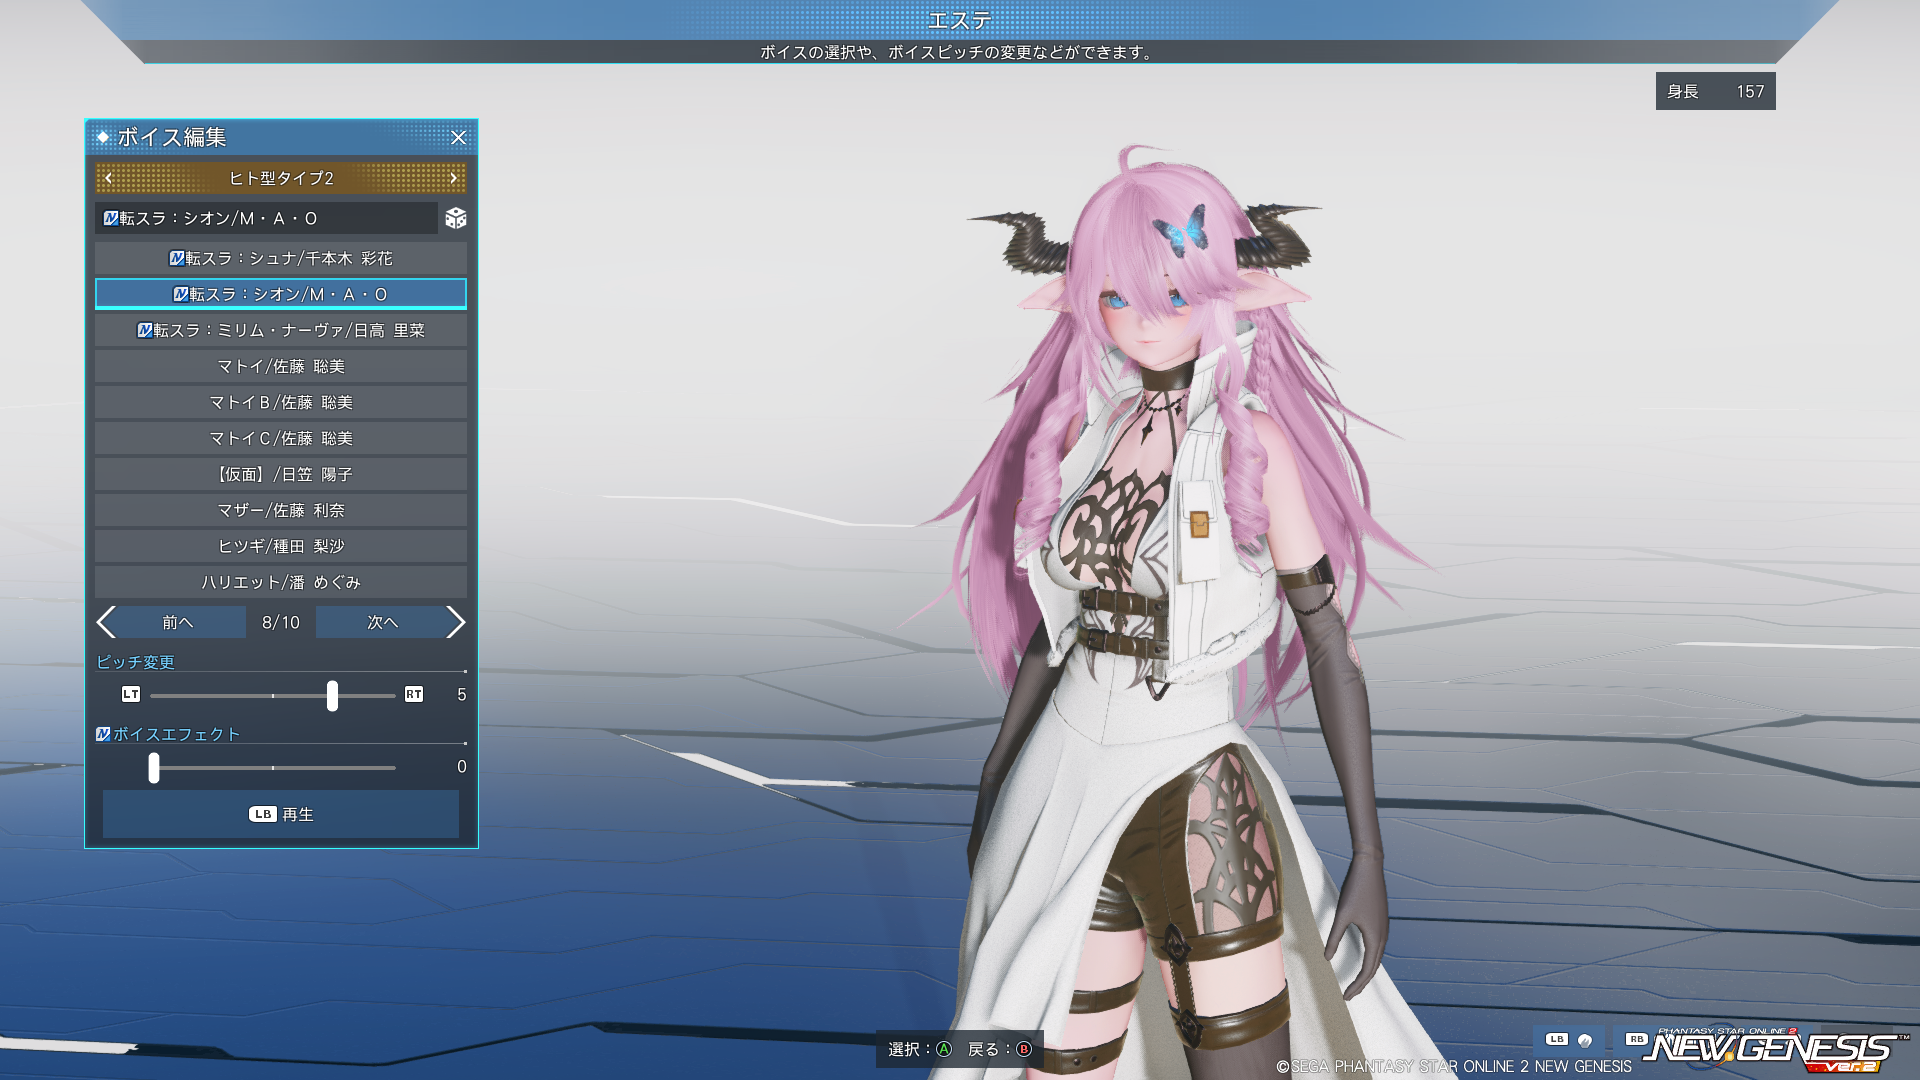Click the ピッチ変更 section label
This screenshot has width=1920, height=1080.
(x=136, y=662)
